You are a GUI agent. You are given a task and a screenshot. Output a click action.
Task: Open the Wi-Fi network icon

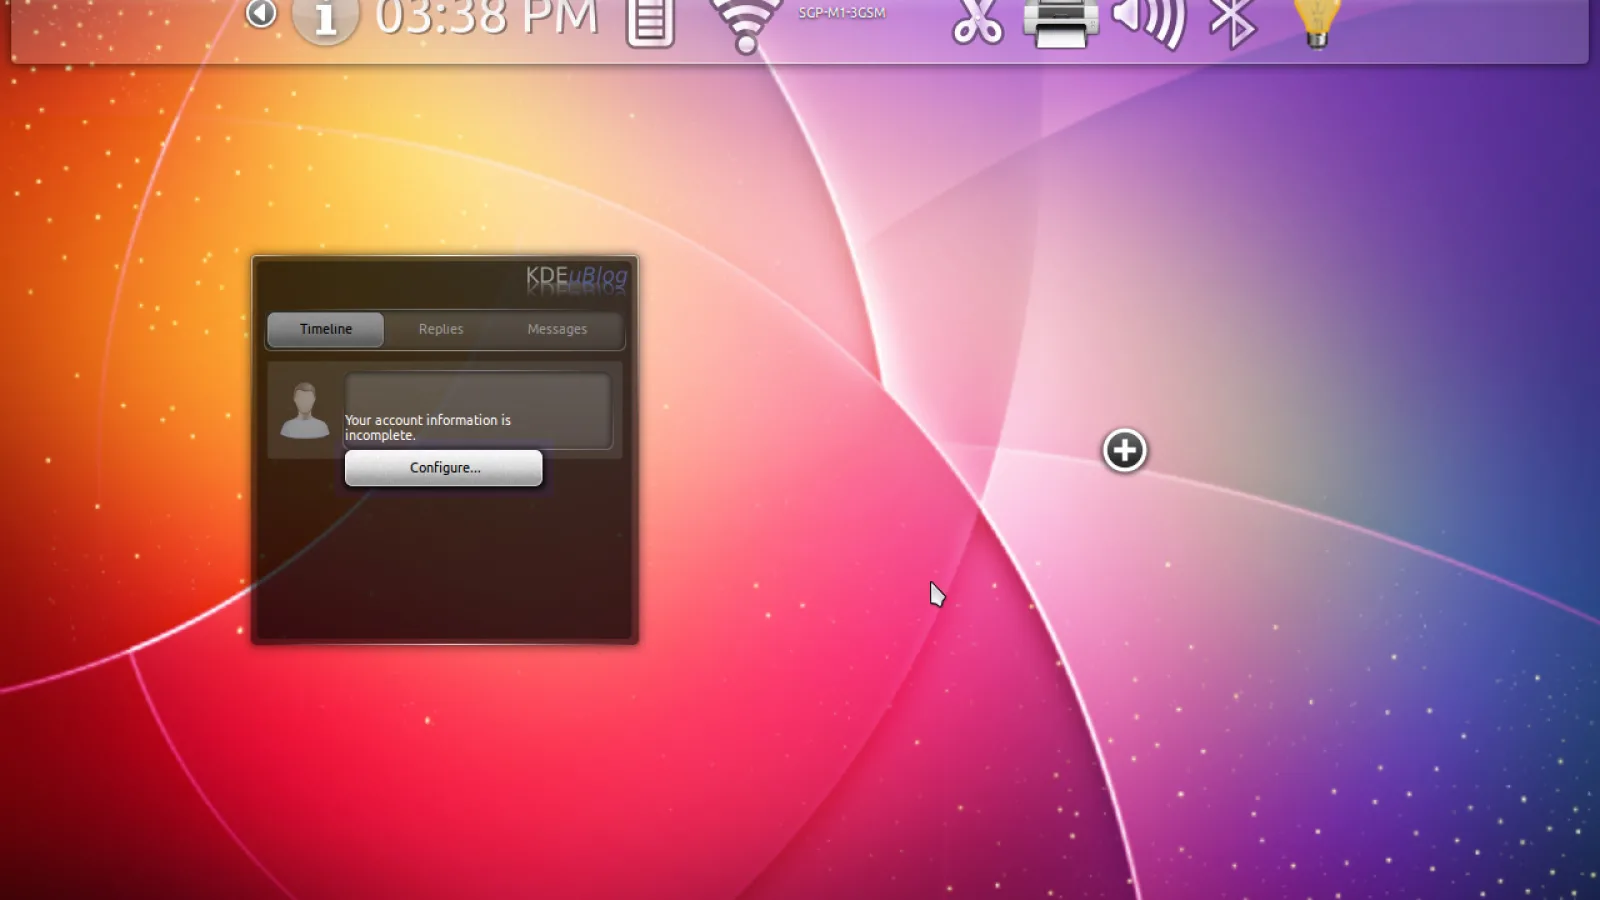746,25
